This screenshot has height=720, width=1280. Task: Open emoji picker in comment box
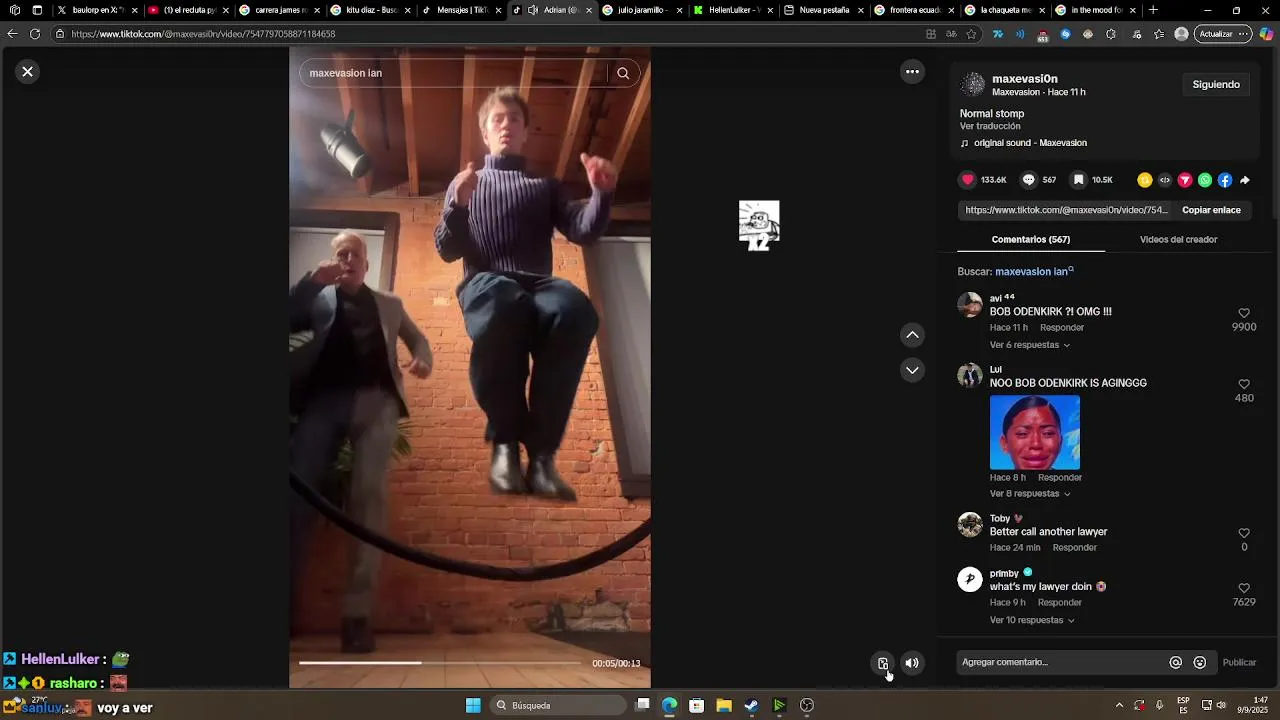tap(1200, 662)
